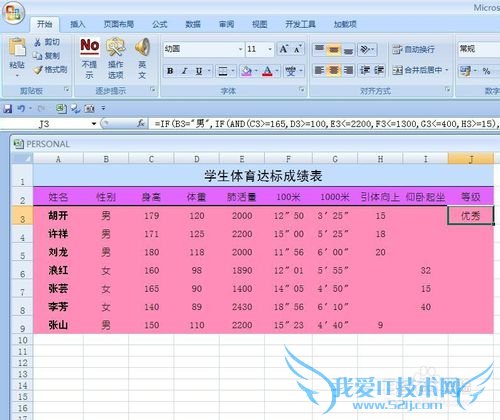The width and height of the screenshot is (500, 420).
Task: Expand the clipboard group dialog launcher
Action: pyautogui.click(x=67, y=89)
